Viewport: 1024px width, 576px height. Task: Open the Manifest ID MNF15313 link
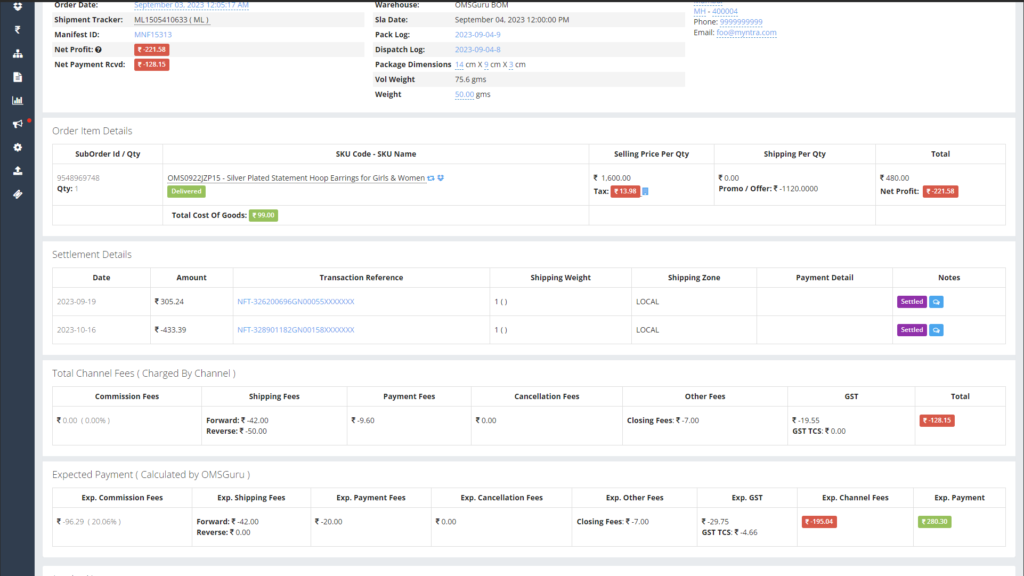(151, 34)
